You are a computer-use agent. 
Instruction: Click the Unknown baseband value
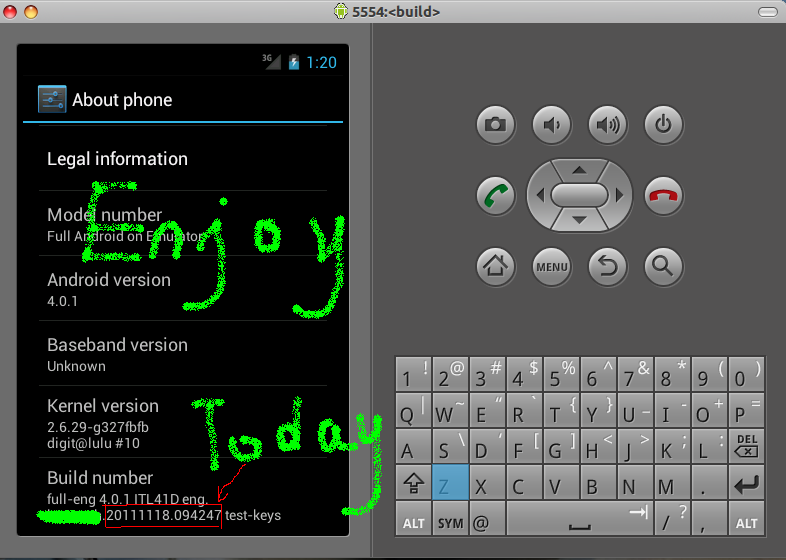76,366
